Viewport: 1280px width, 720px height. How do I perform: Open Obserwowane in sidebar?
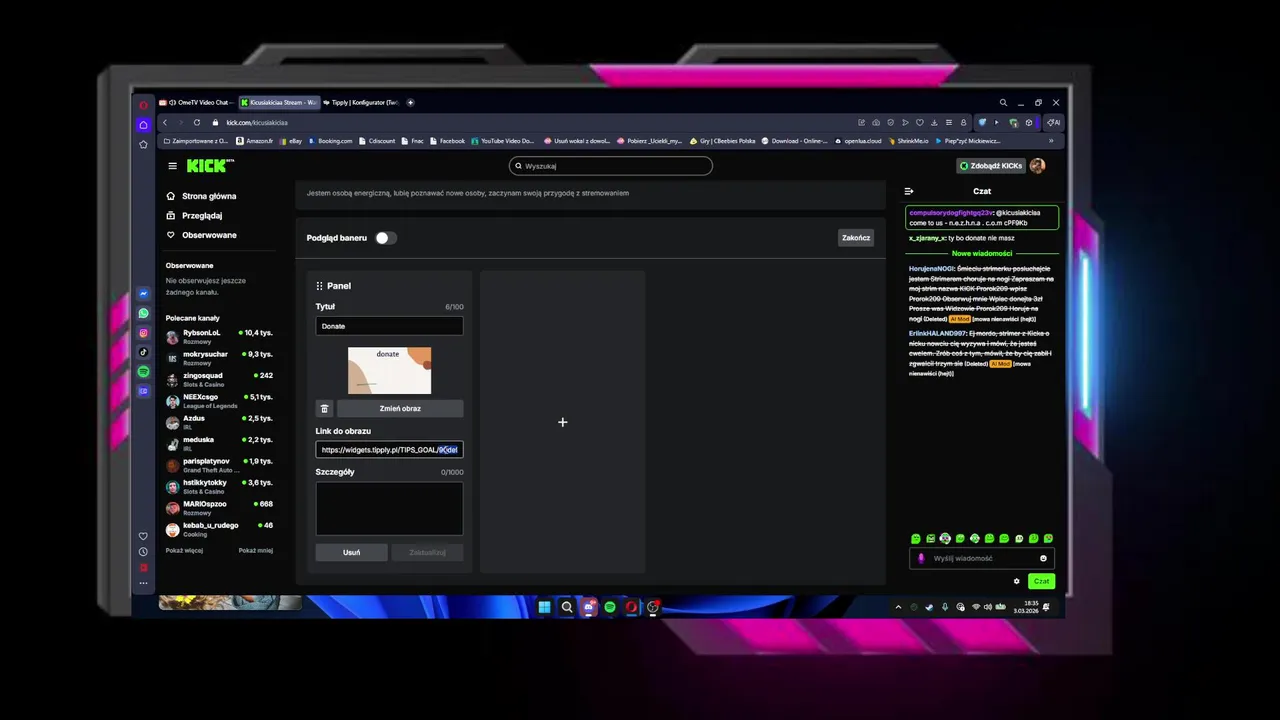(202, 235)
